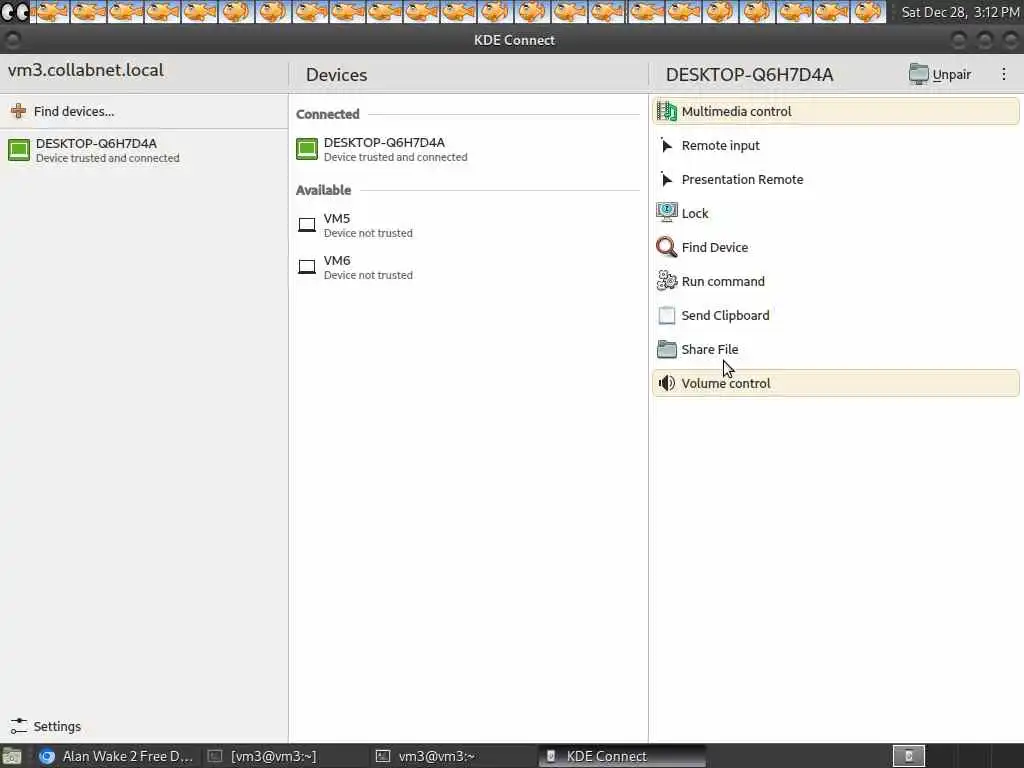This screenshot has width=1024, height=768.
Task: Click the Settings sliders icon
Action: tap(19, 726)
